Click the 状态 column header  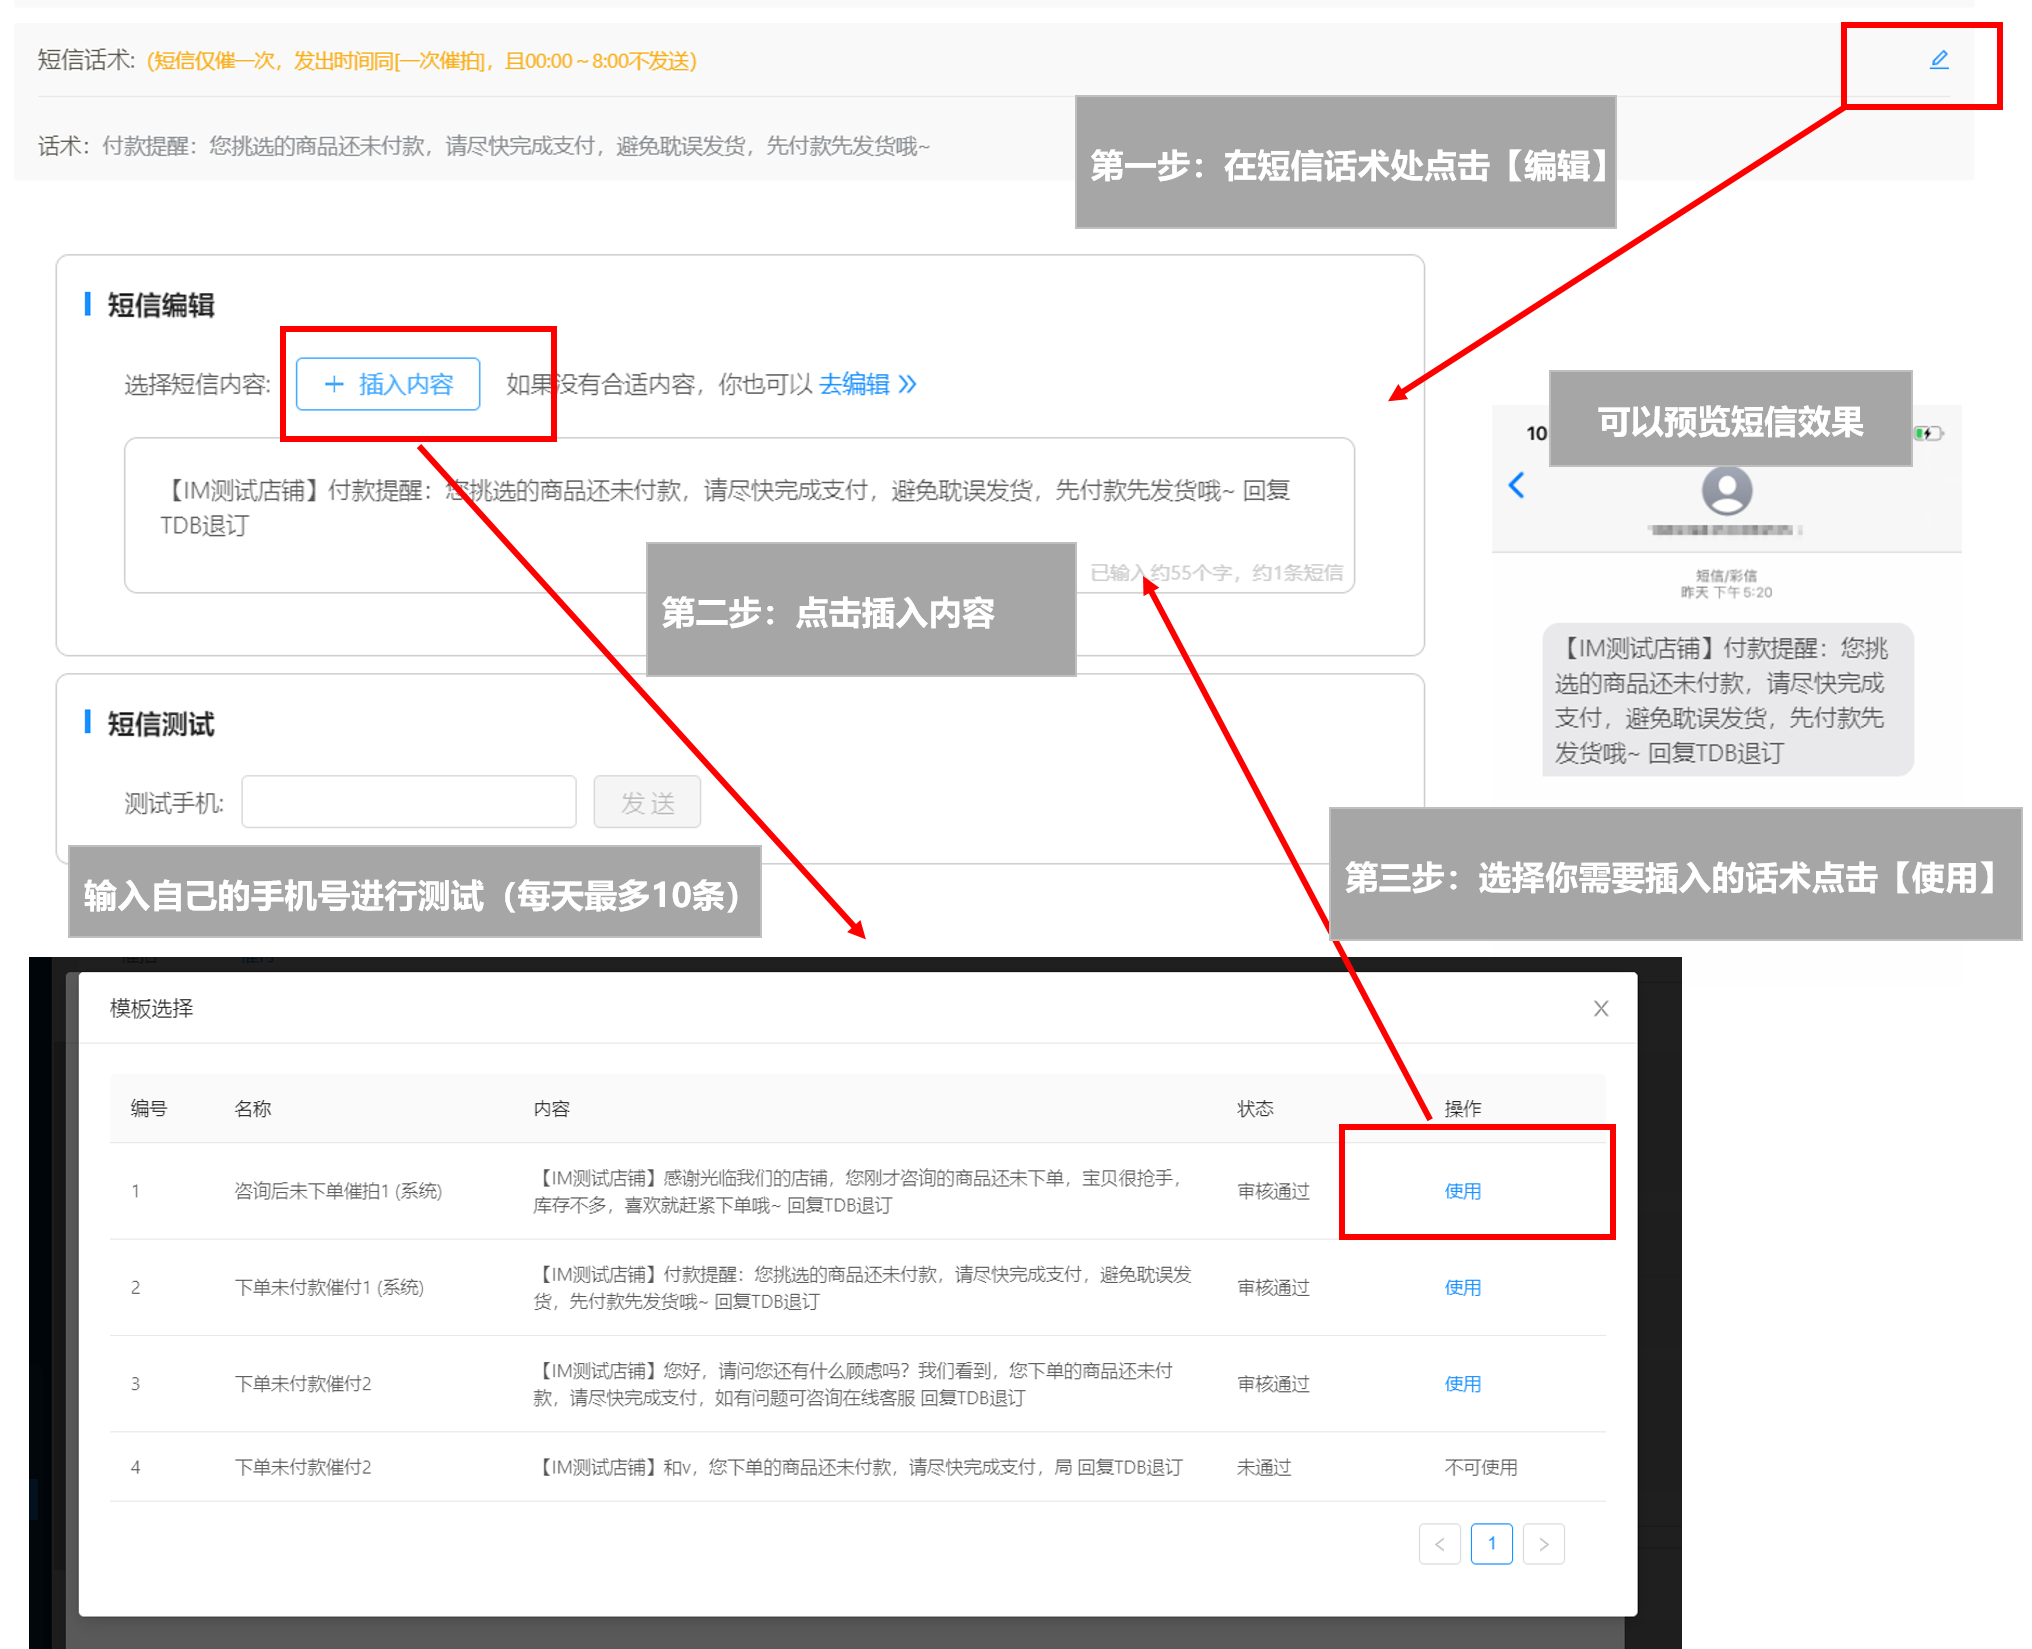[1255, 1108]
